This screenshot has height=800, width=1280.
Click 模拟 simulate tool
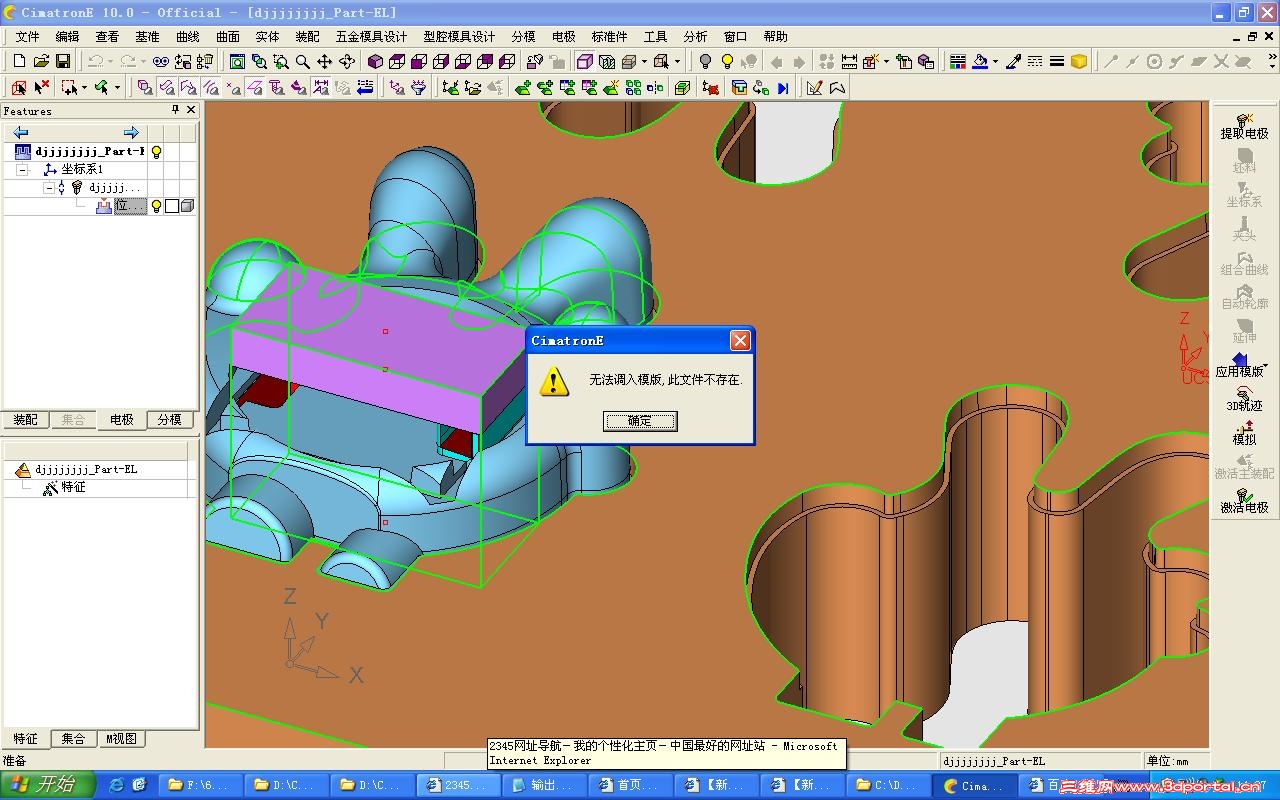(x=1244, y=432)
